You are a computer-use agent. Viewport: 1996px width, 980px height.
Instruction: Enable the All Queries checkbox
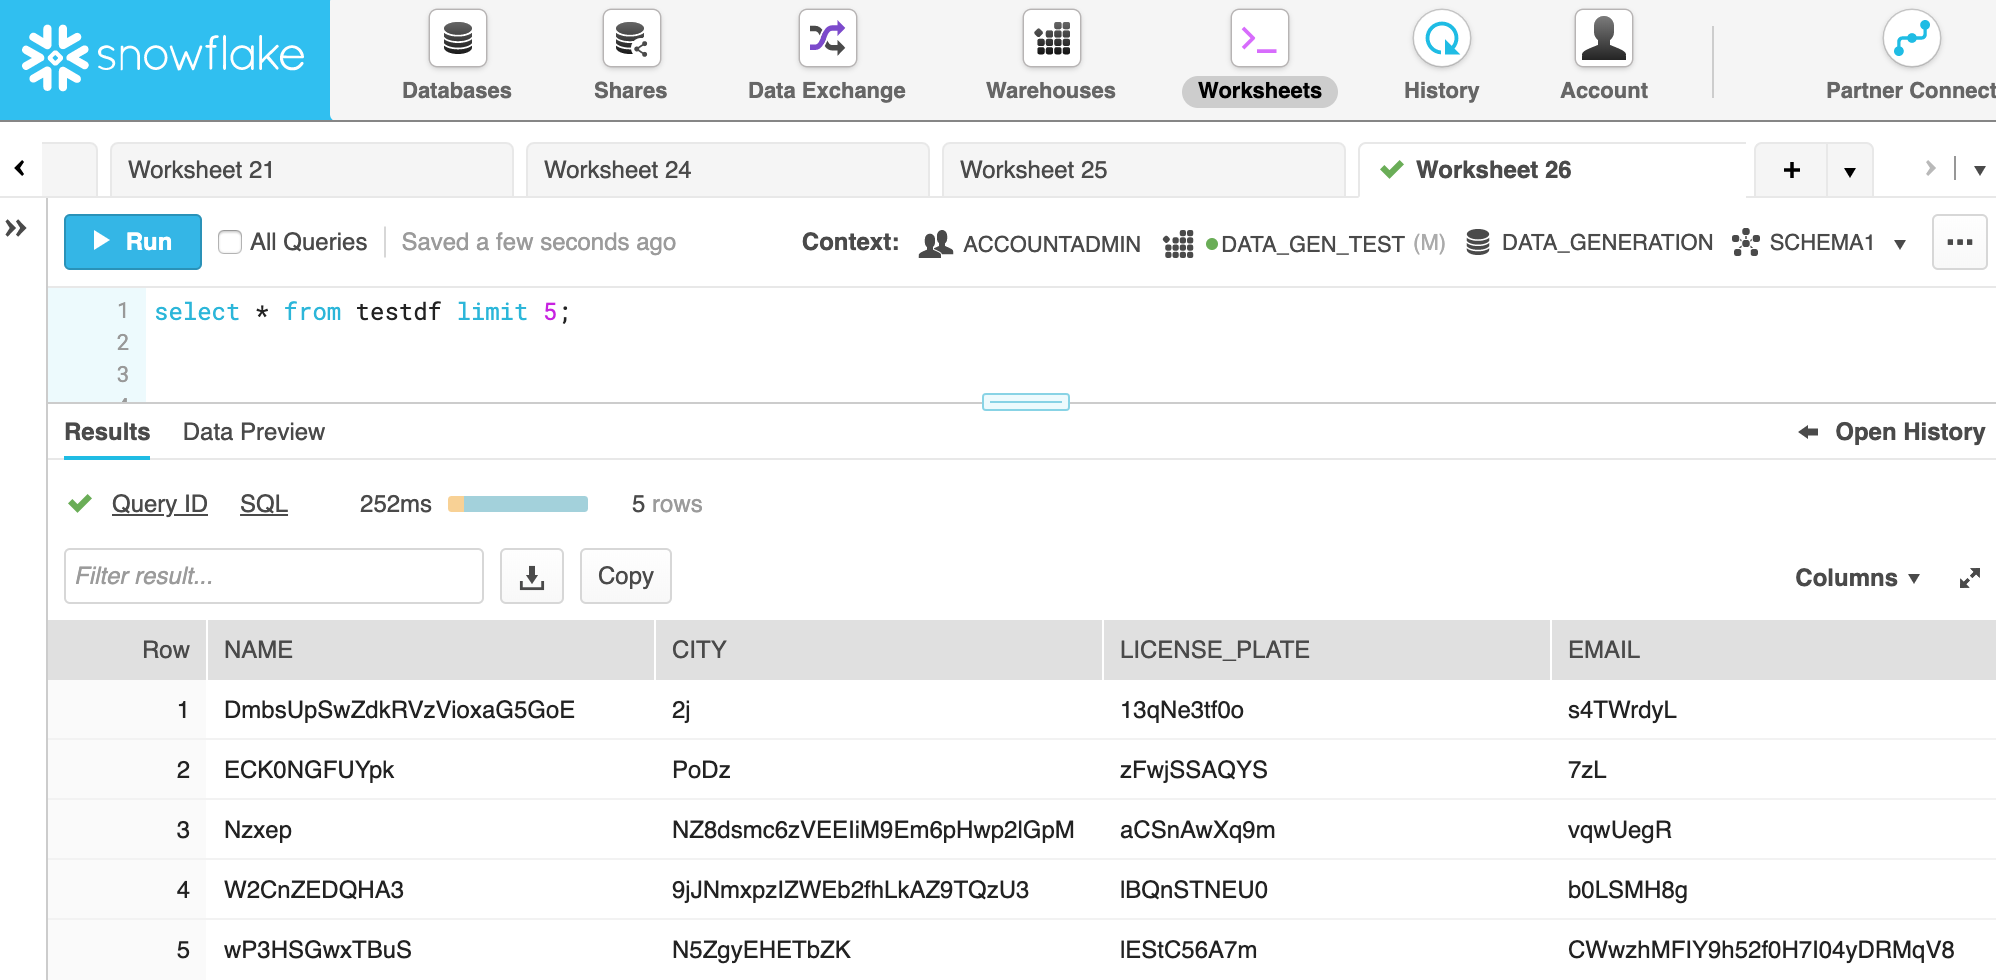(x=230, y=242)
